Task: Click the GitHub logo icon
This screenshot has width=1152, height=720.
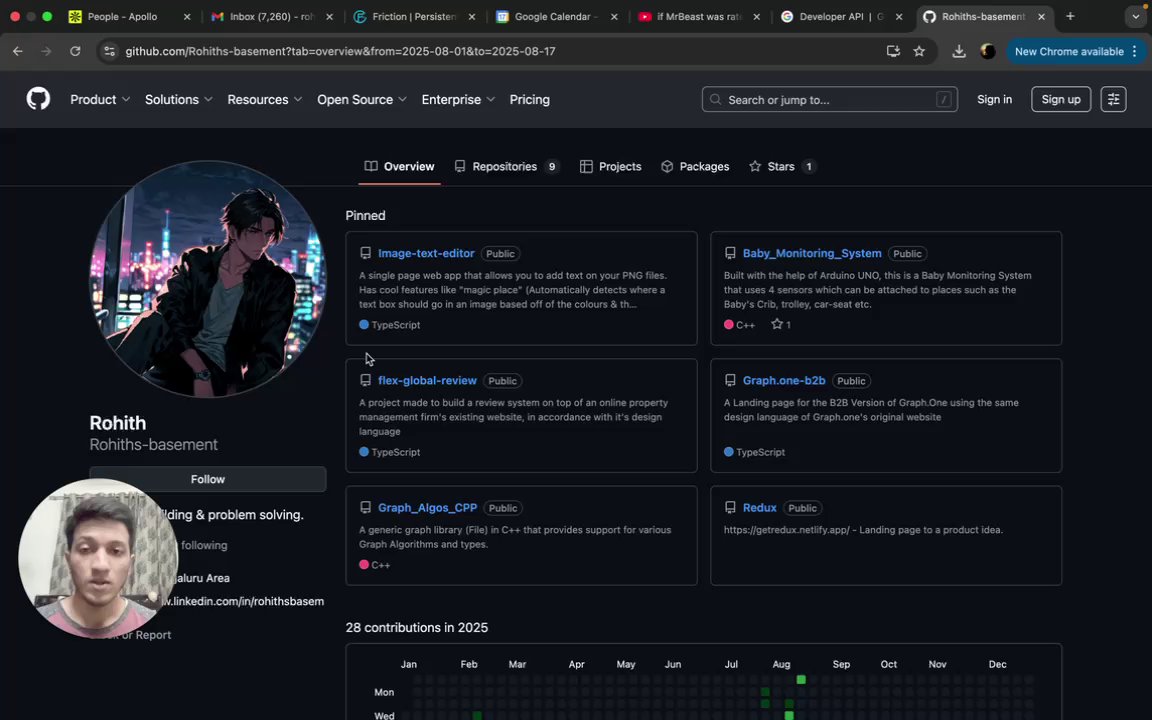Action: pos(38,98)
